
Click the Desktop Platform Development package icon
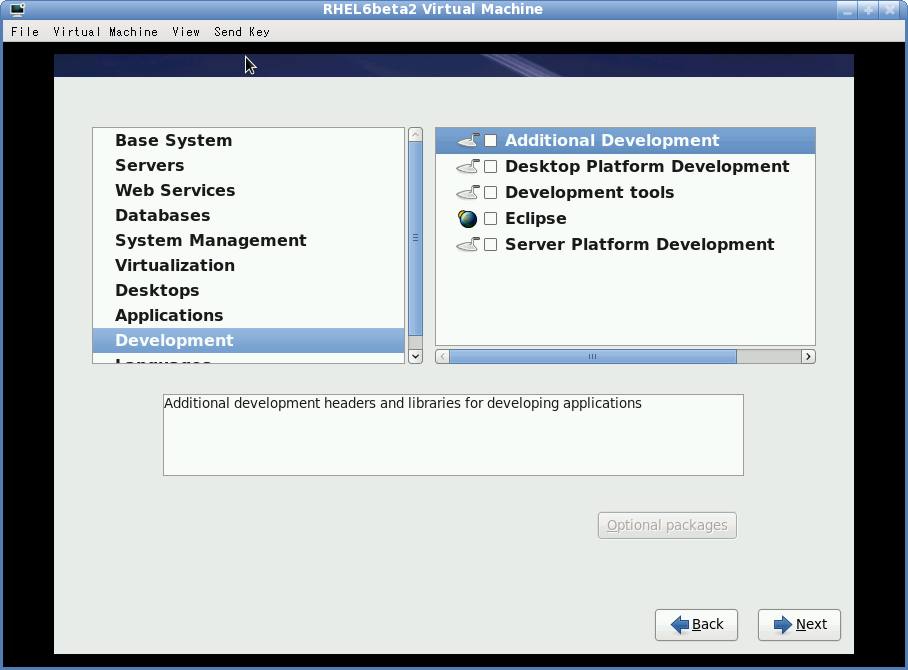pyautogui.click(x=468, y=167)
